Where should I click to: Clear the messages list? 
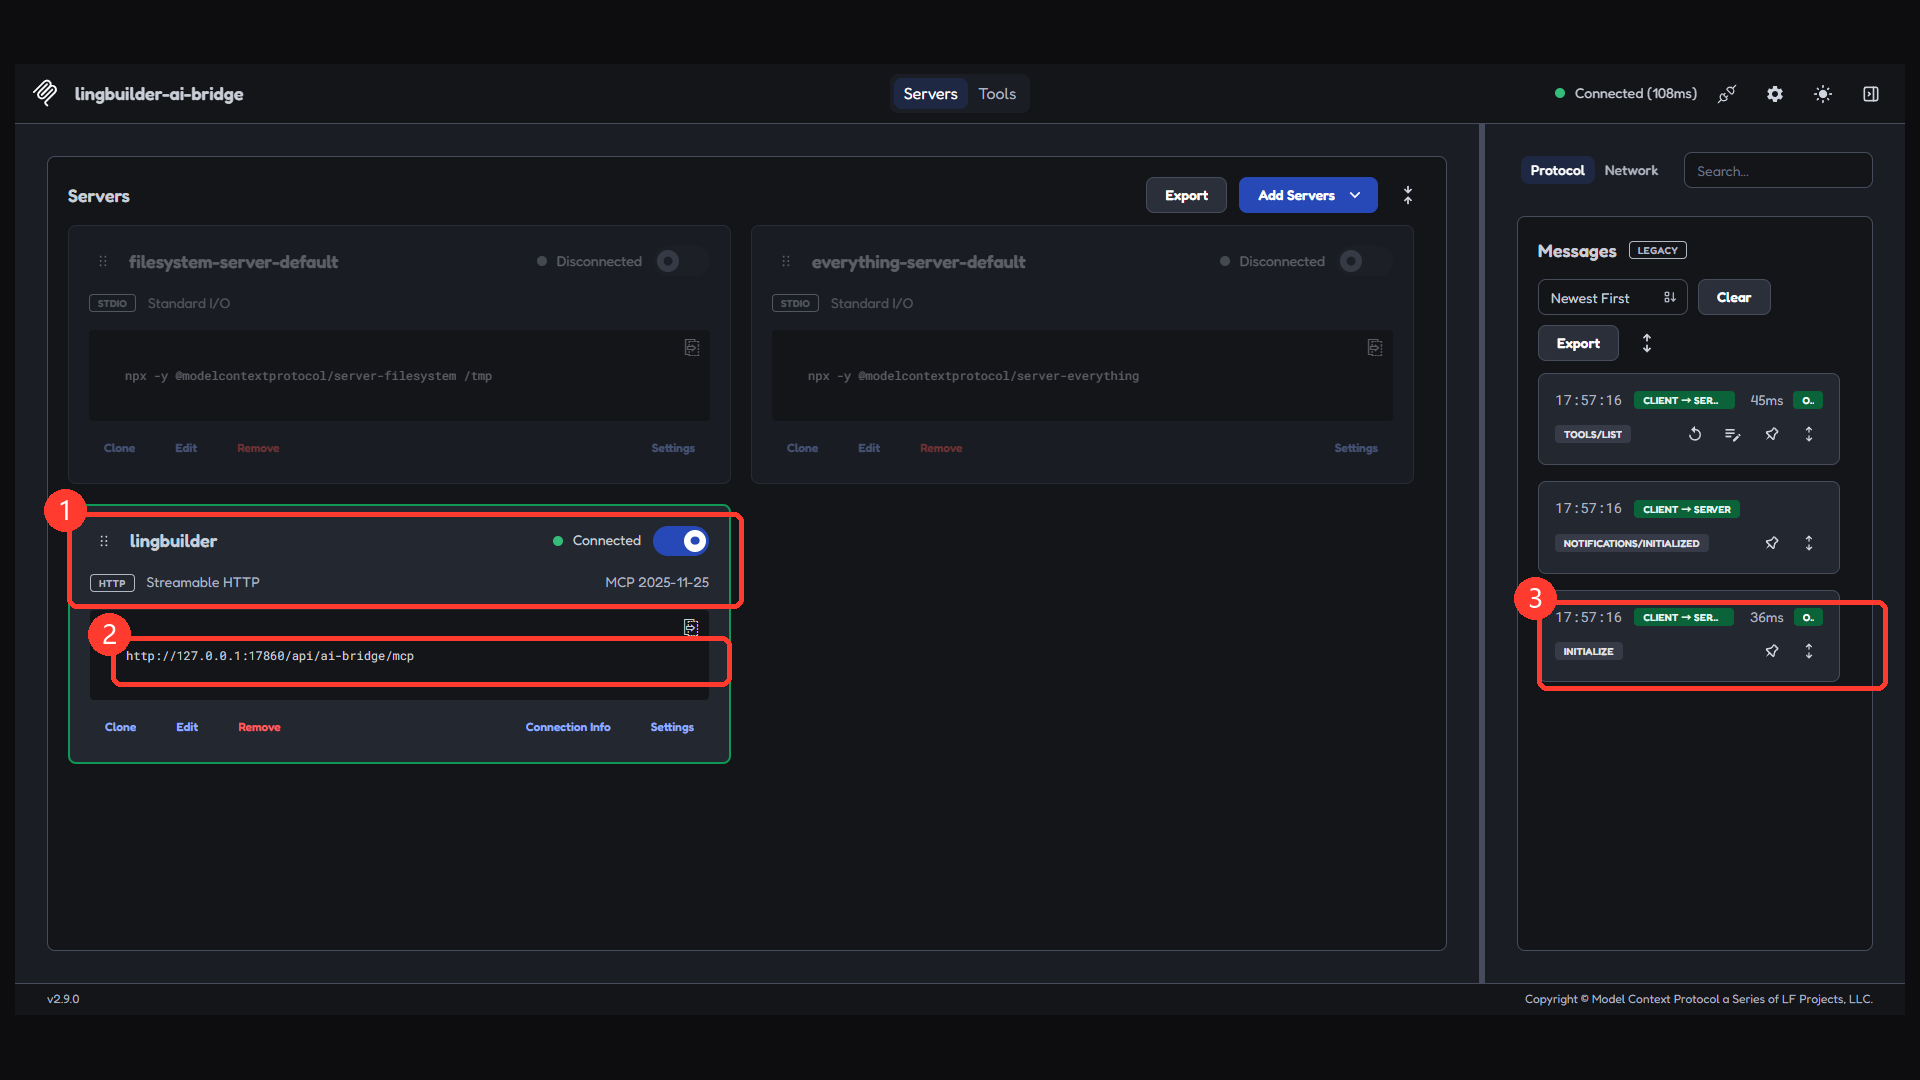(x=1734, y=298)
